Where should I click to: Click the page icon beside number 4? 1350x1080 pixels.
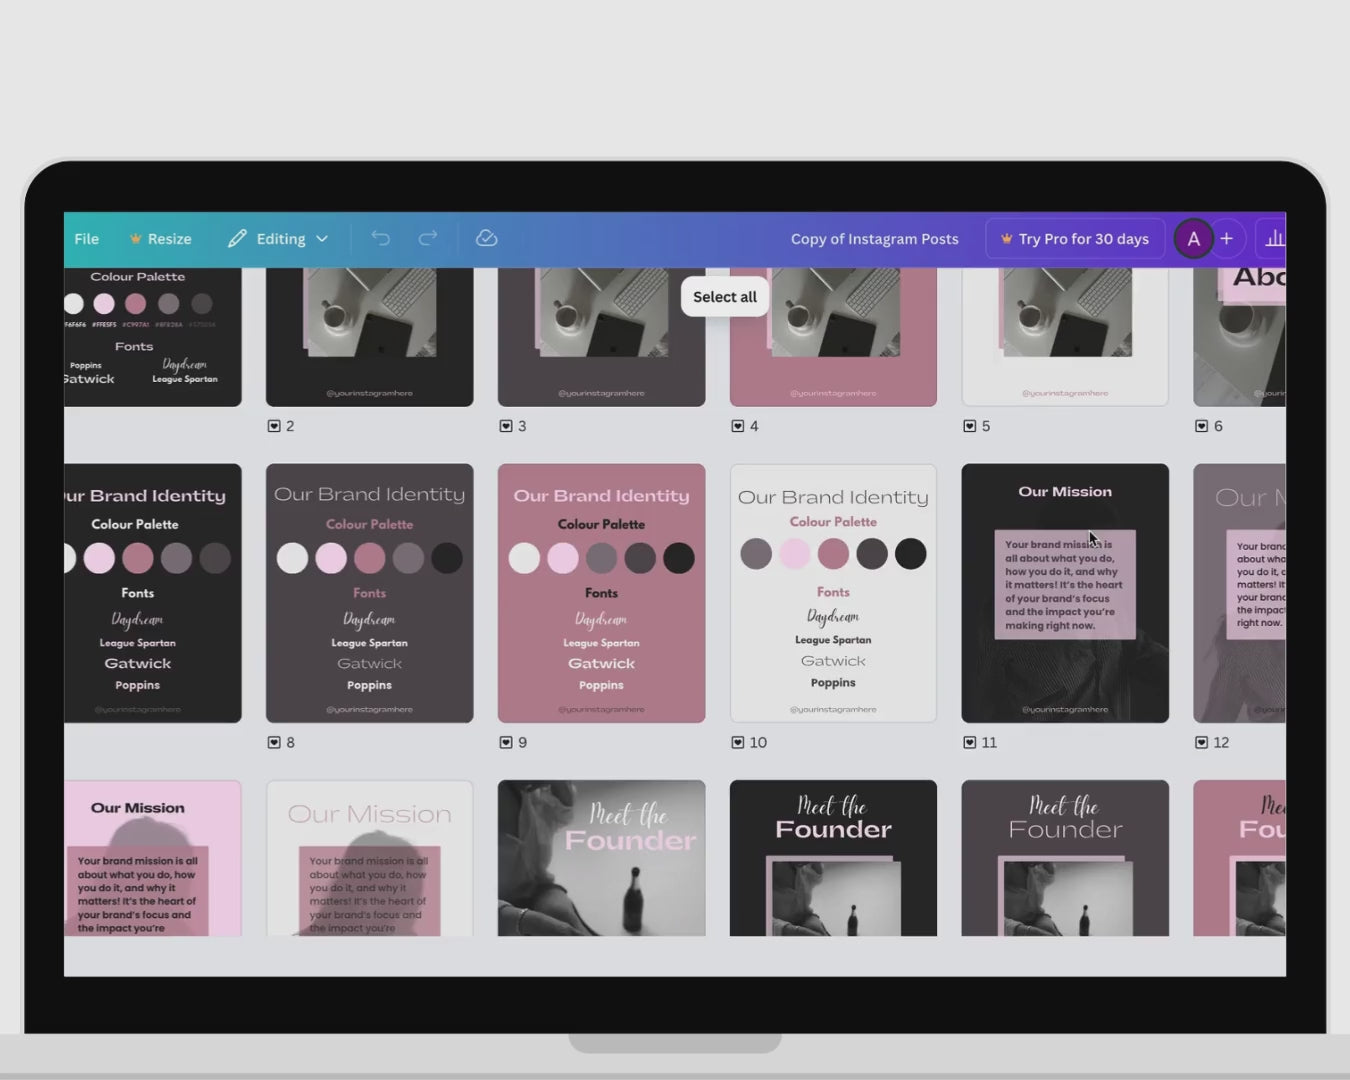(x=738, y=426)
